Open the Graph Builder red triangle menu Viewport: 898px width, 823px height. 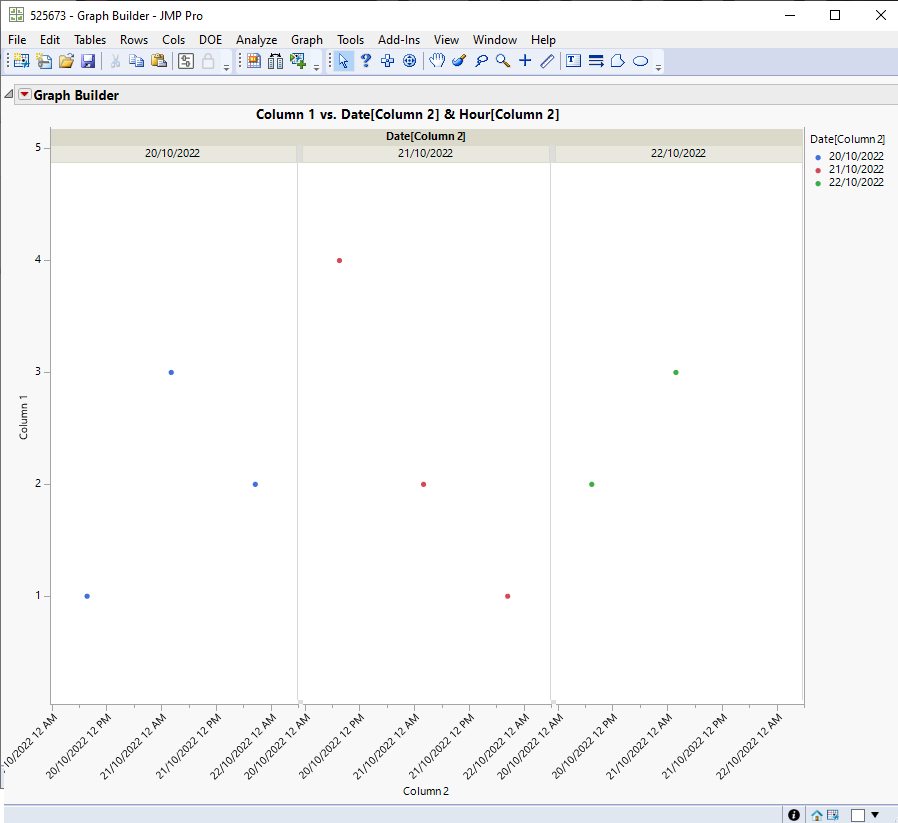click(25, 95)
